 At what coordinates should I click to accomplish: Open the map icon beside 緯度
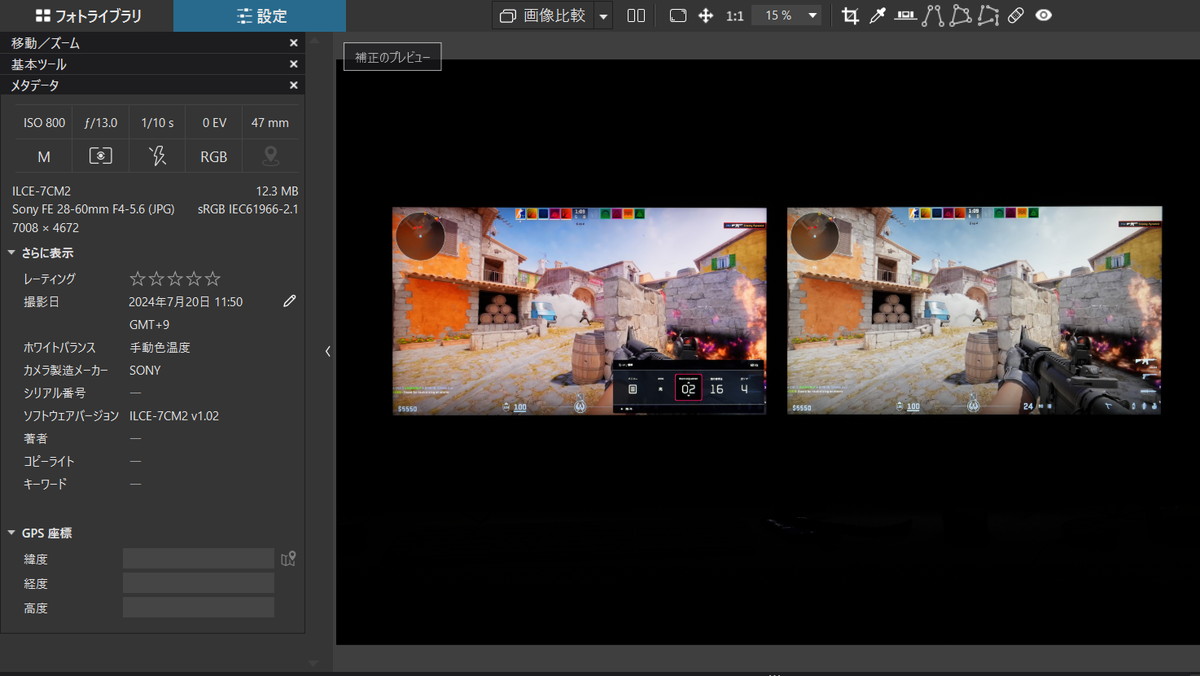(289, 559)
